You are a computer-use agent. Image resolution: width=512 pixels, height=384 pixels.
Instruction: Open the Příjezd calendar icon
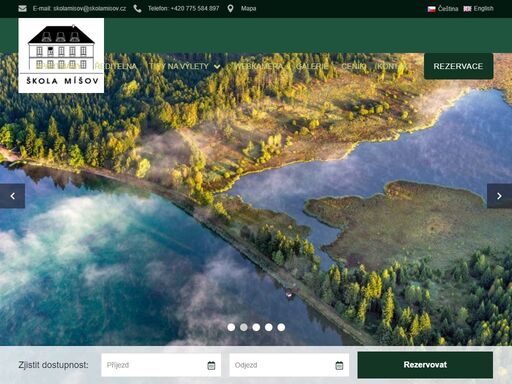[x=211, y=365]
